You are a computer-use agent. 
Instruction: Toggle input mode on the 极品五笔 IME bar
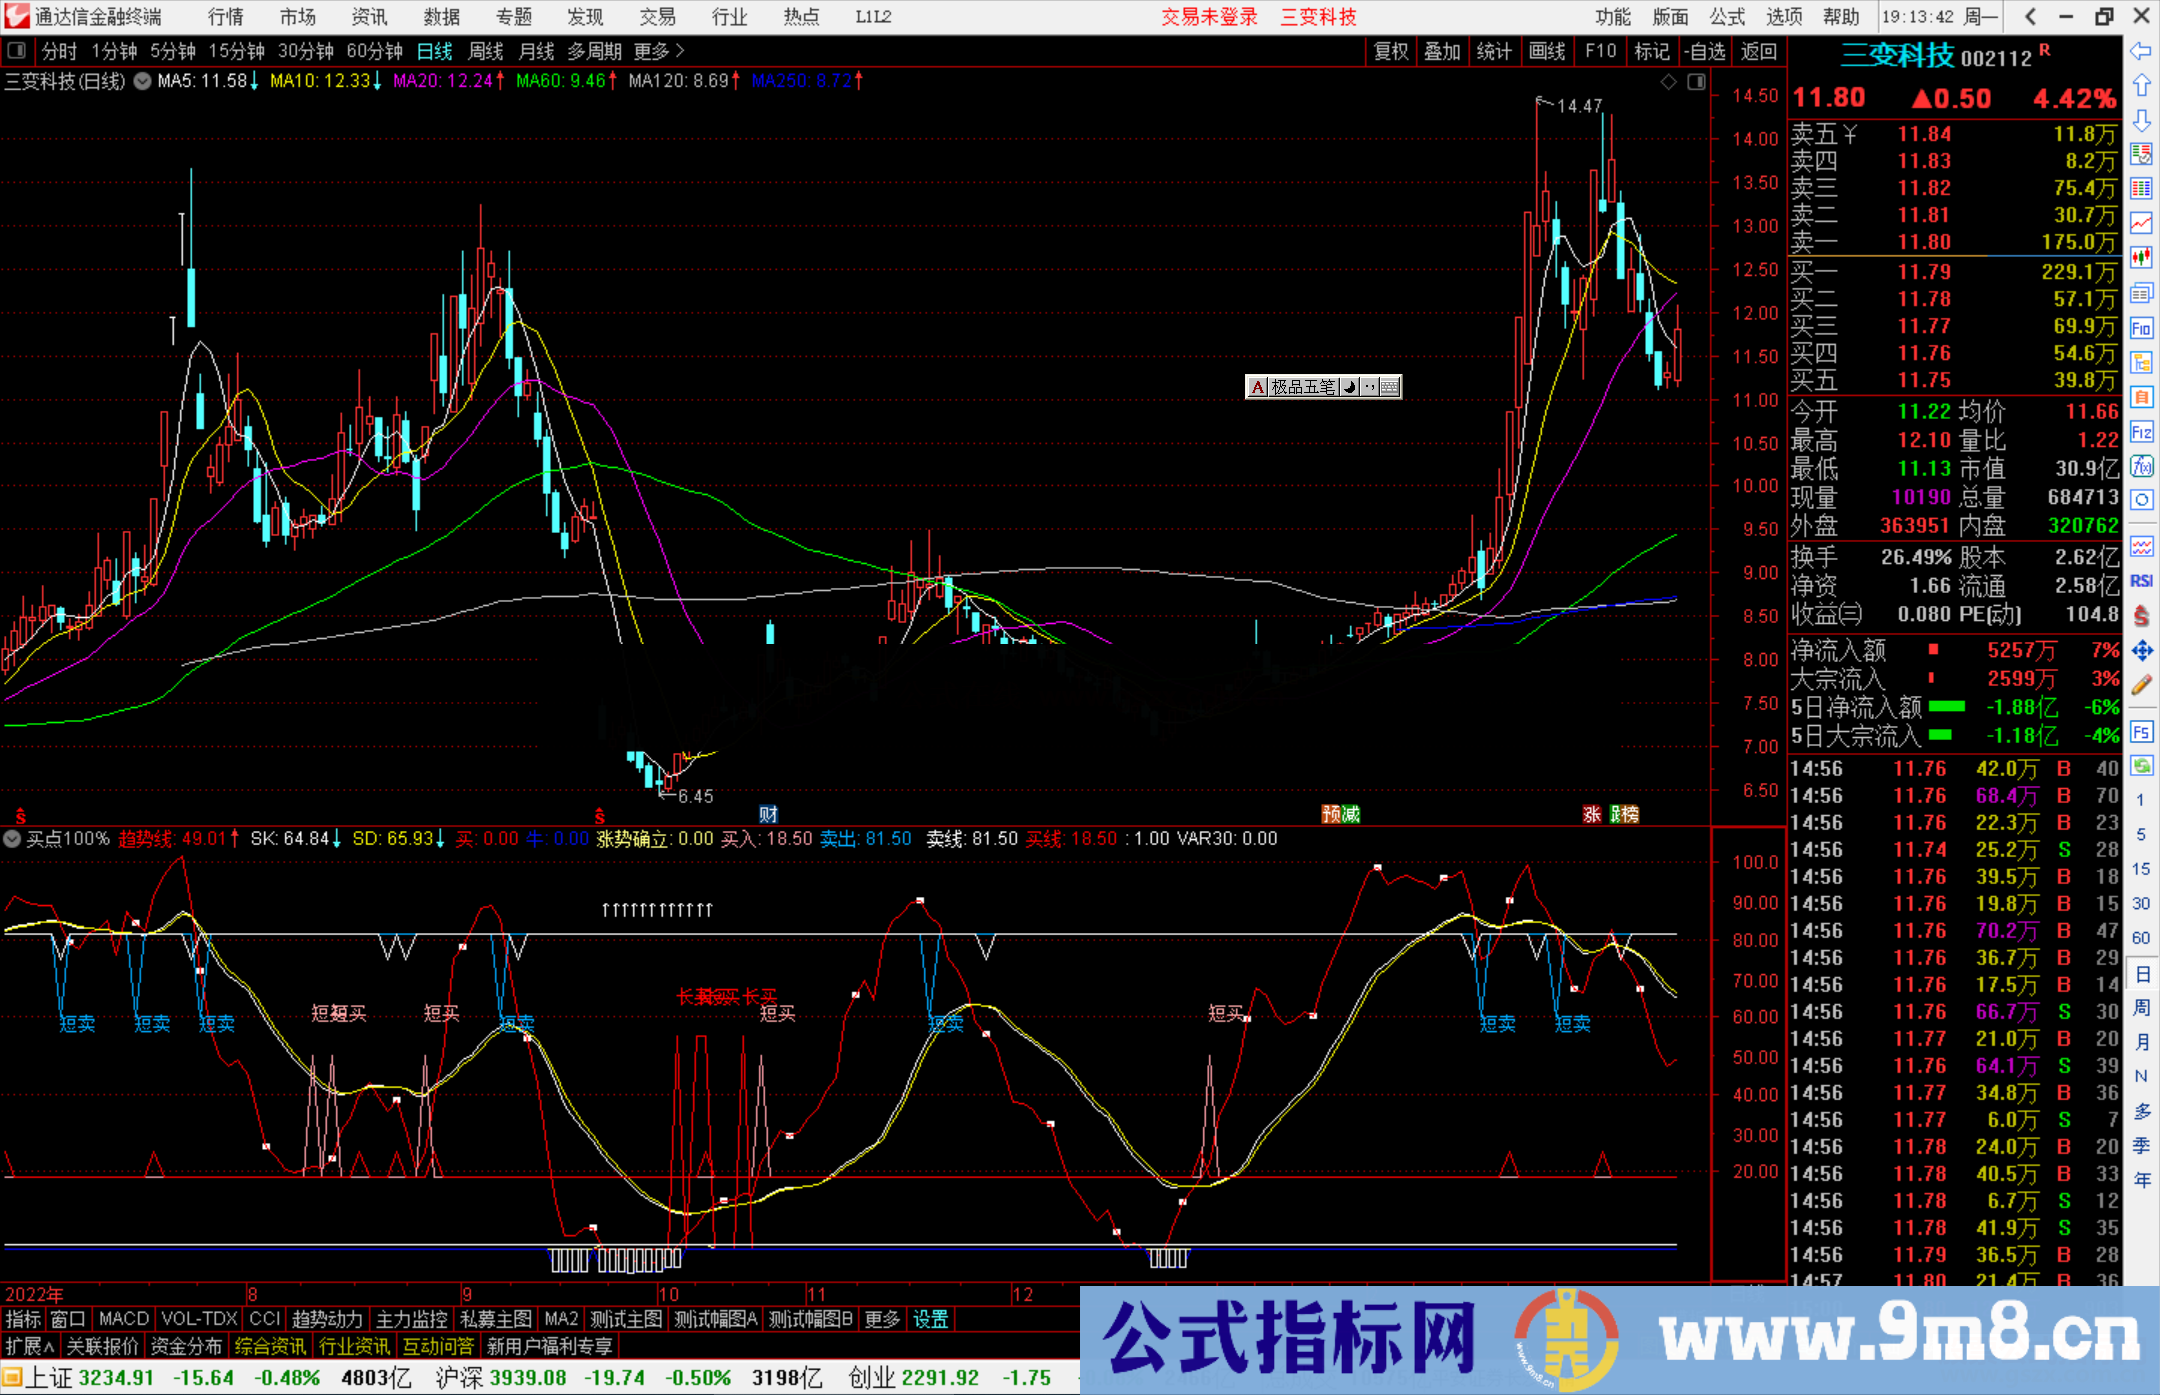[x=1257, y=387]
